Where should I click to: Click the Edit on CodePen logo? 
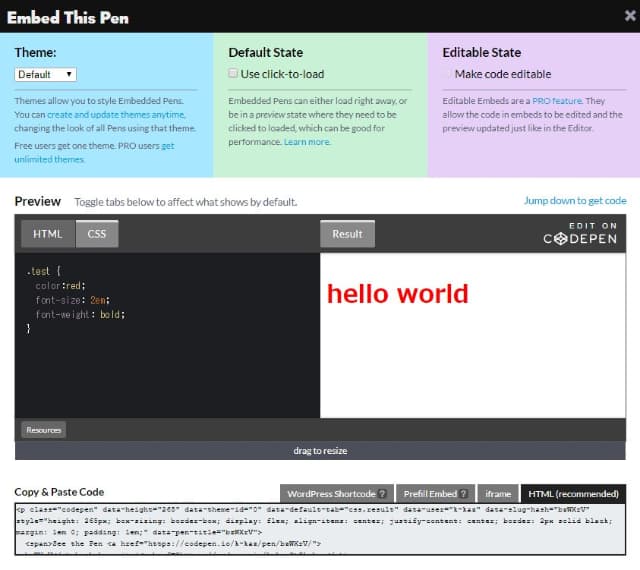[x=580, y=234]
